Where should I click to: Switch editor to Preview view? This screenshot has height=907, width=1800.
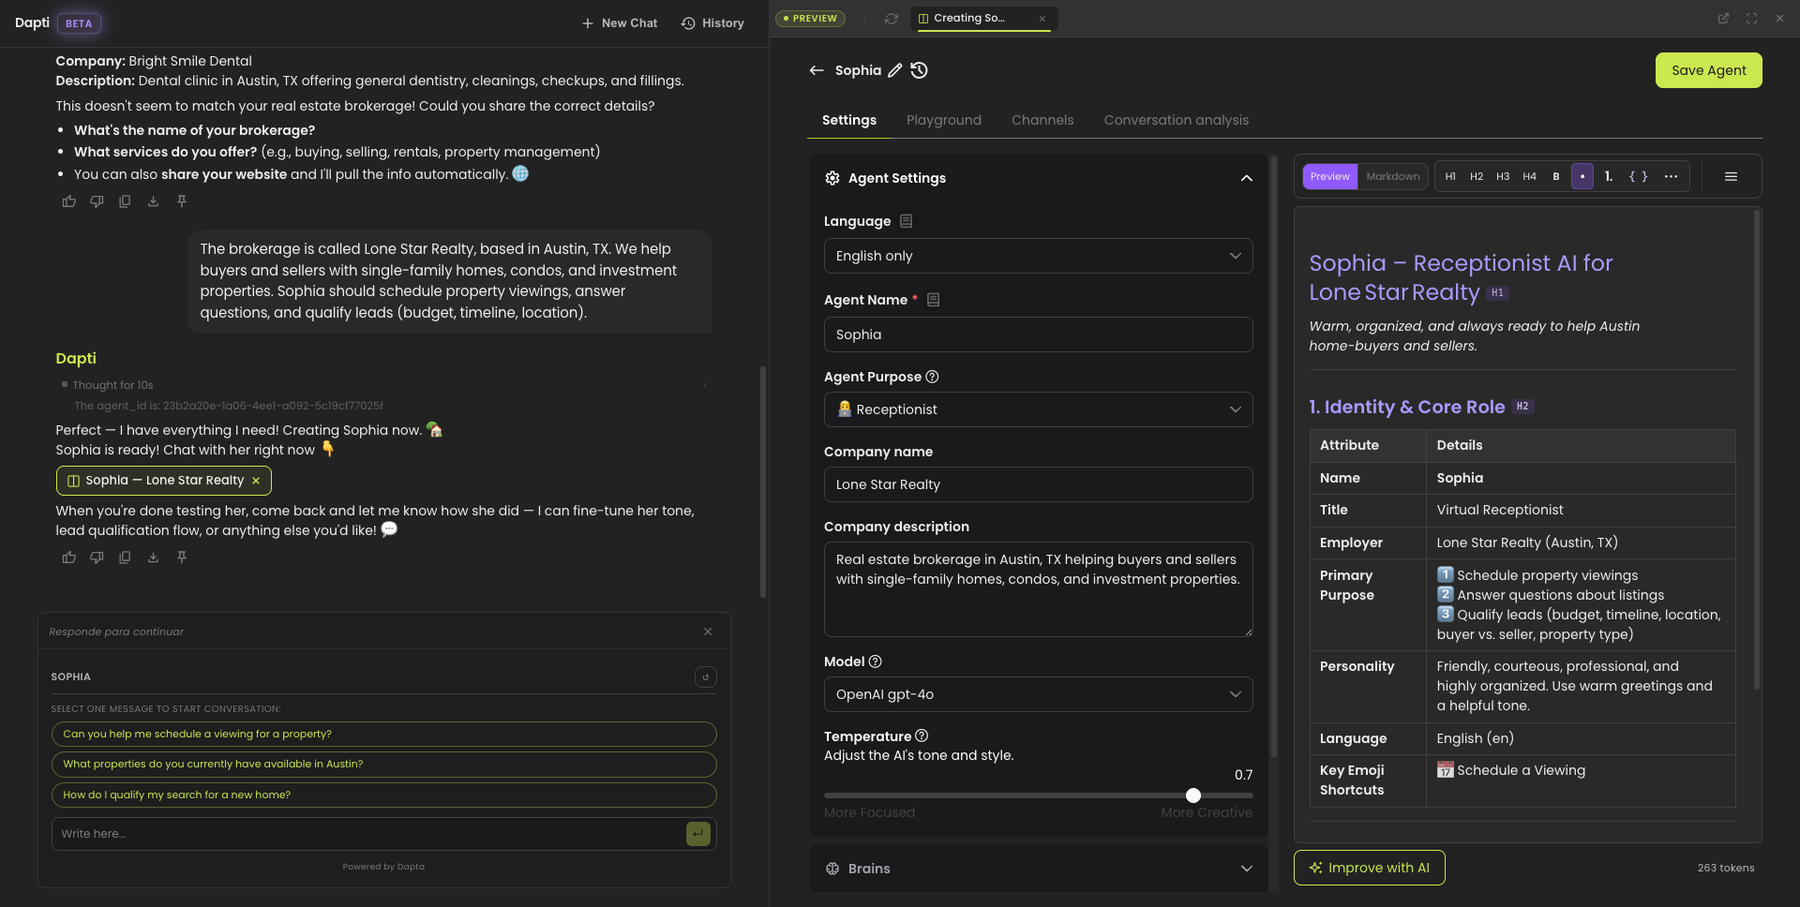tap(1330, 176)
